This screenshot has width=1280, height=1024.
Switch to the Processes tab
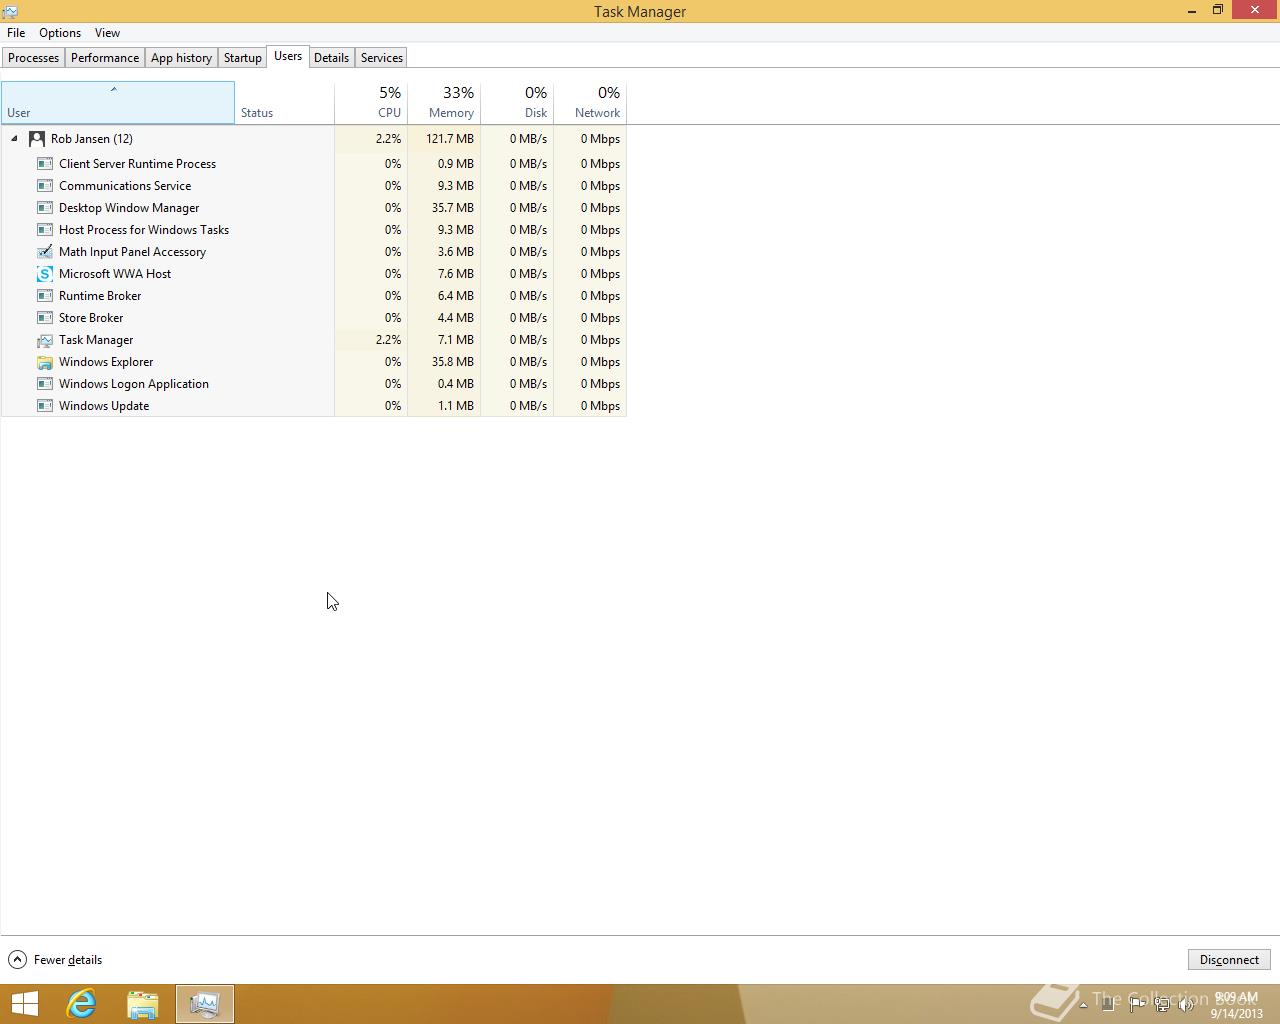pyautogui.click(x=34, y=58)
